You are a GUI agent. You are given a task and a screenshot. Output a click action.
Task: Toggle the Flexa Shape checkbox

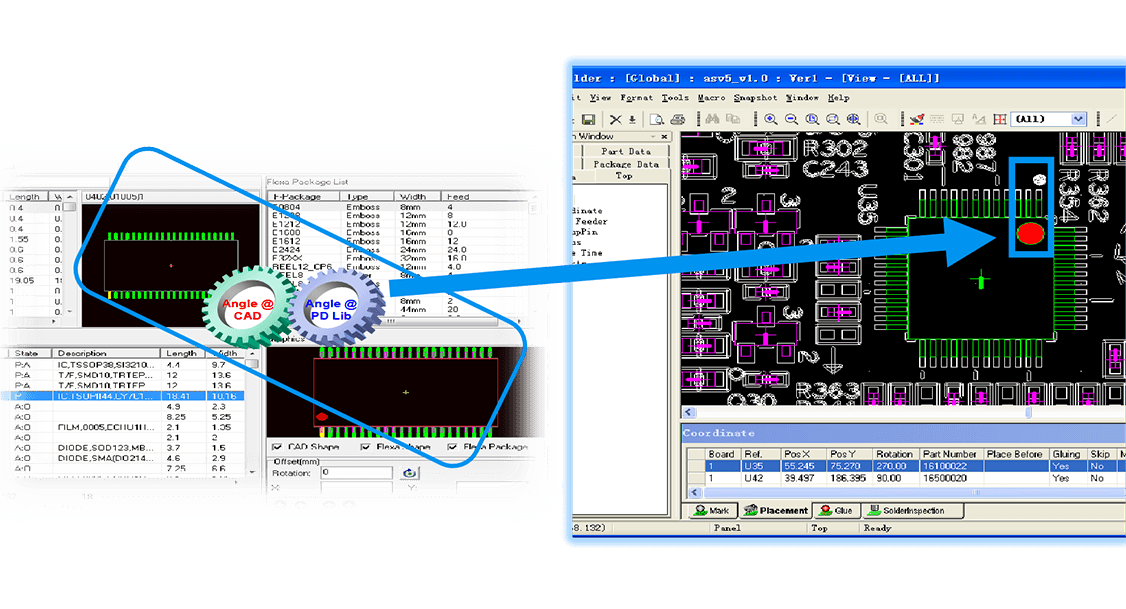tap(365, 447)
